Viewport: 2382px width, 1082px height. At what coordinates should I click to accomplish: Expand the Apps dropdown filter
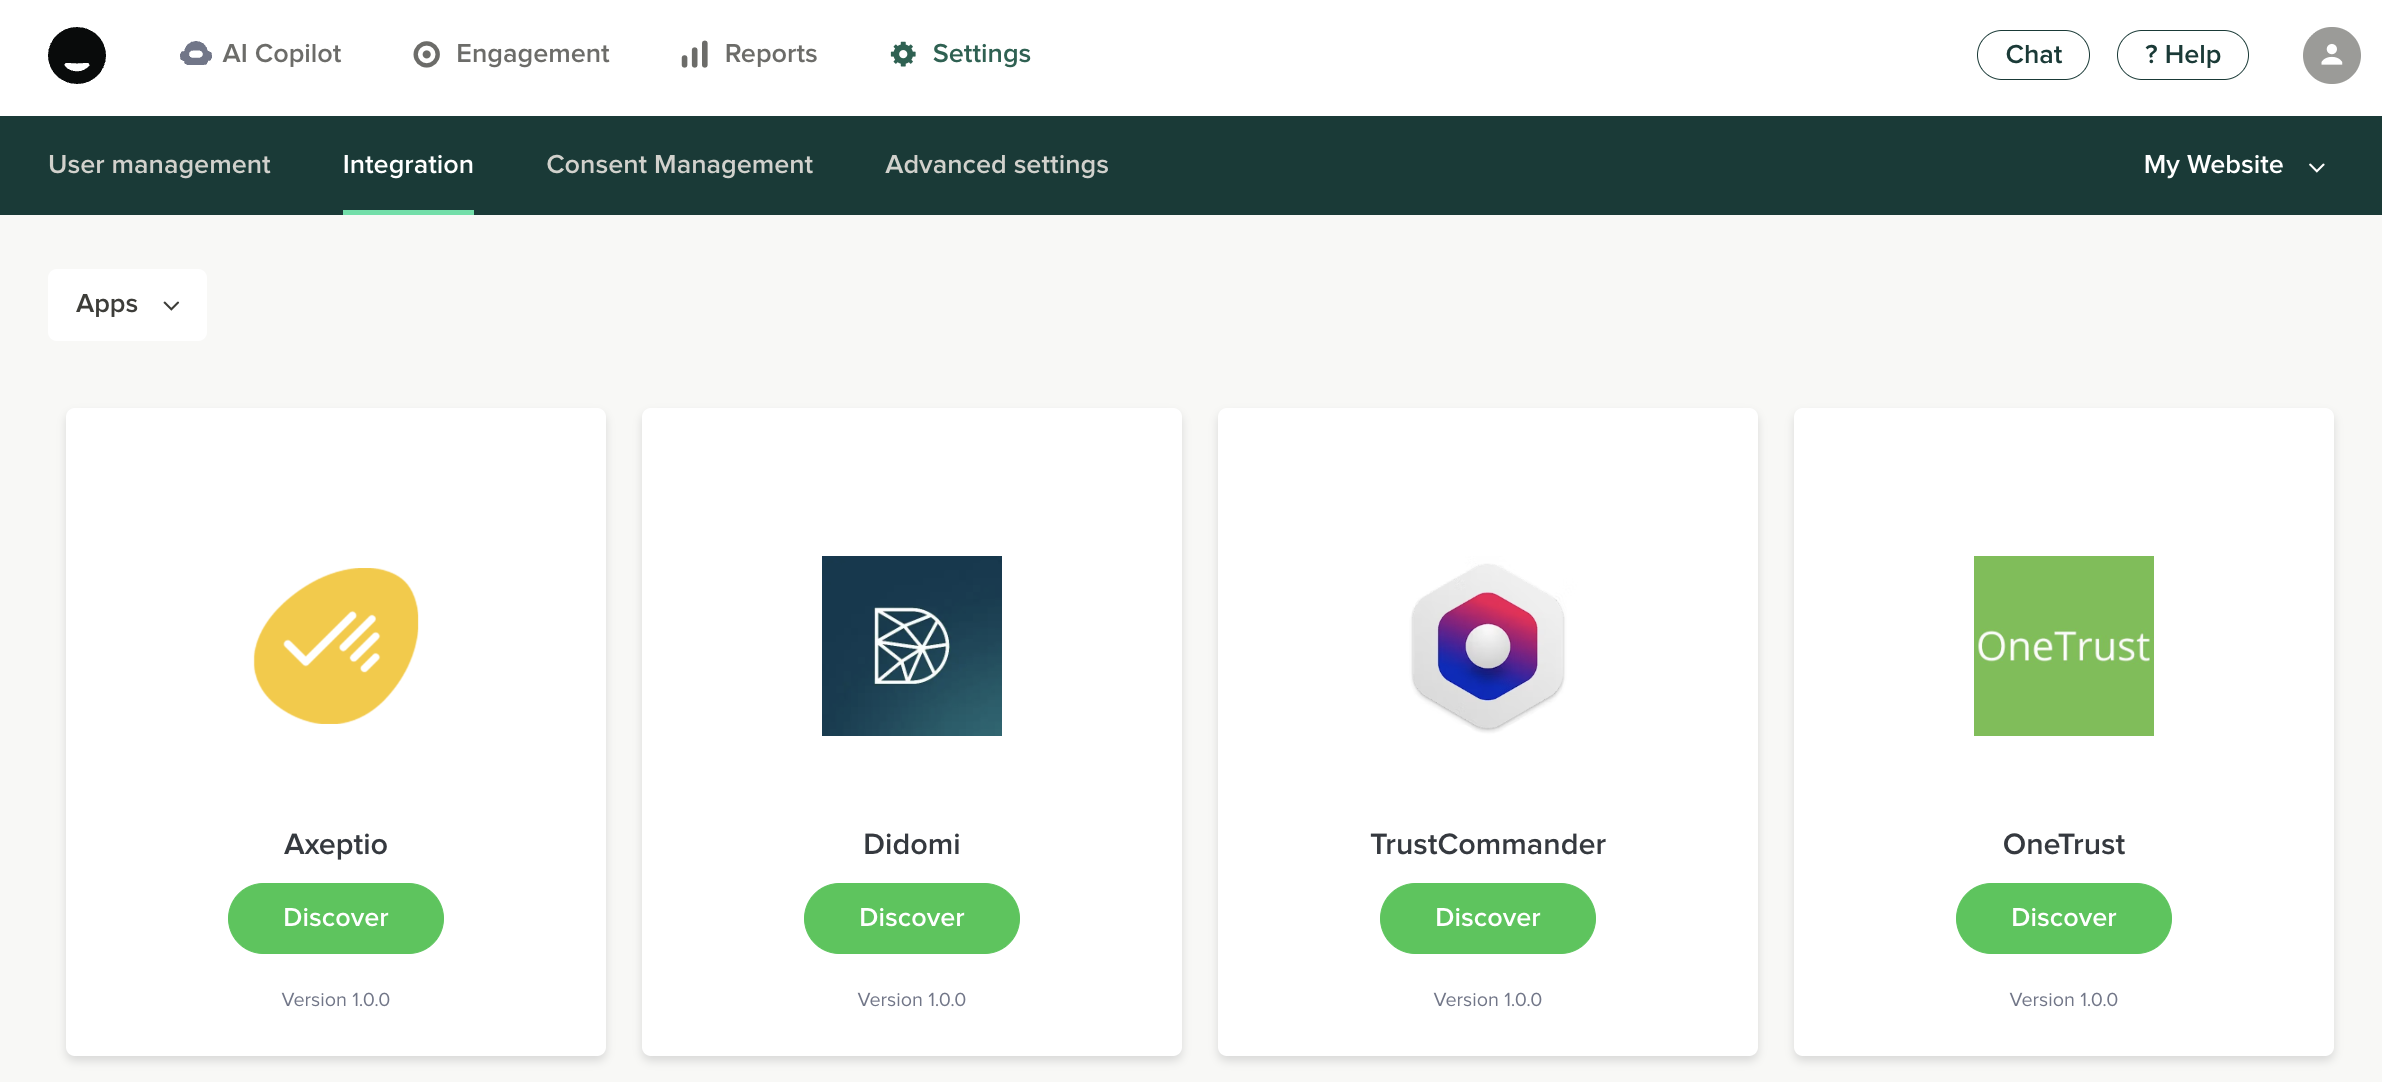(128, 304)
